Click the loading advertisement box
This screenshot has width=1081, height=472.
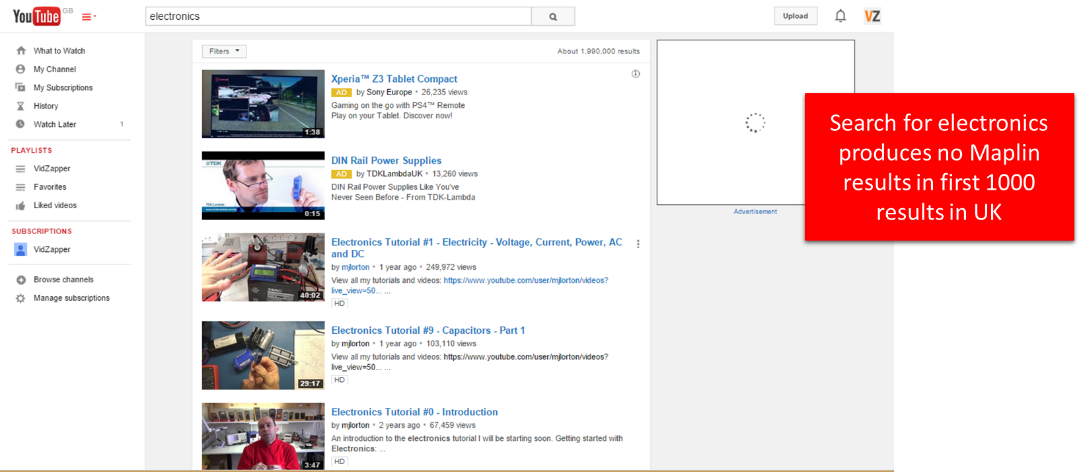coord(756,122)
